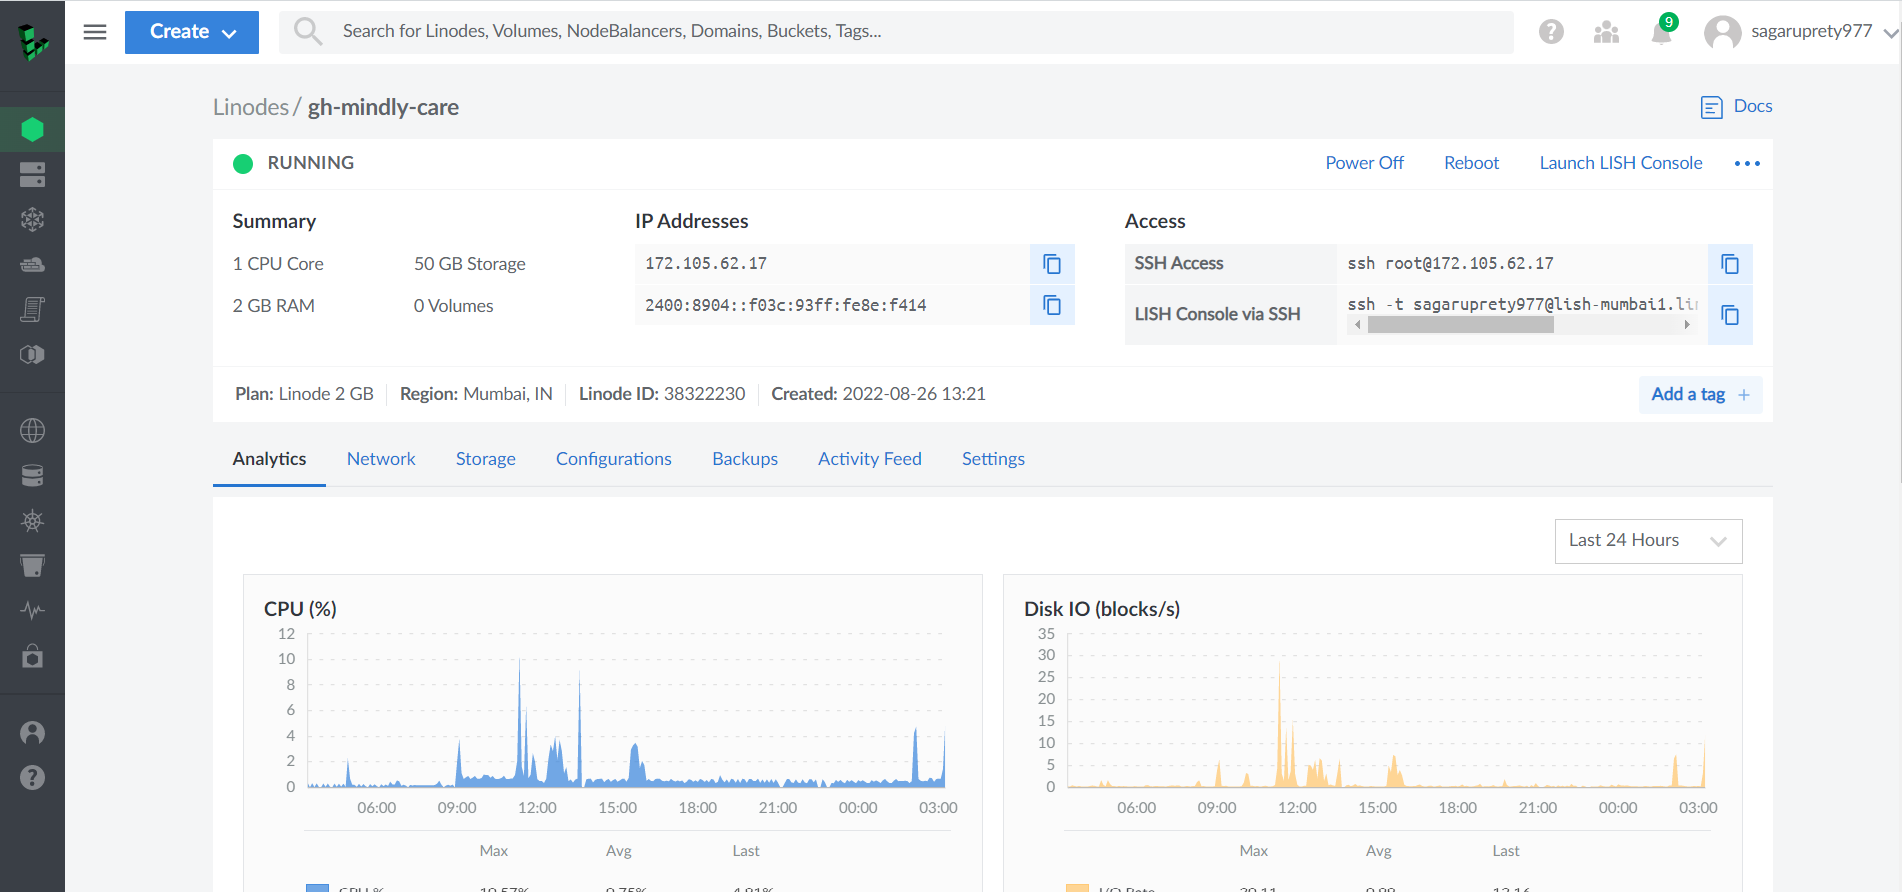
Task: Open the community icon in the top bar
Action: coord(1606,33)
